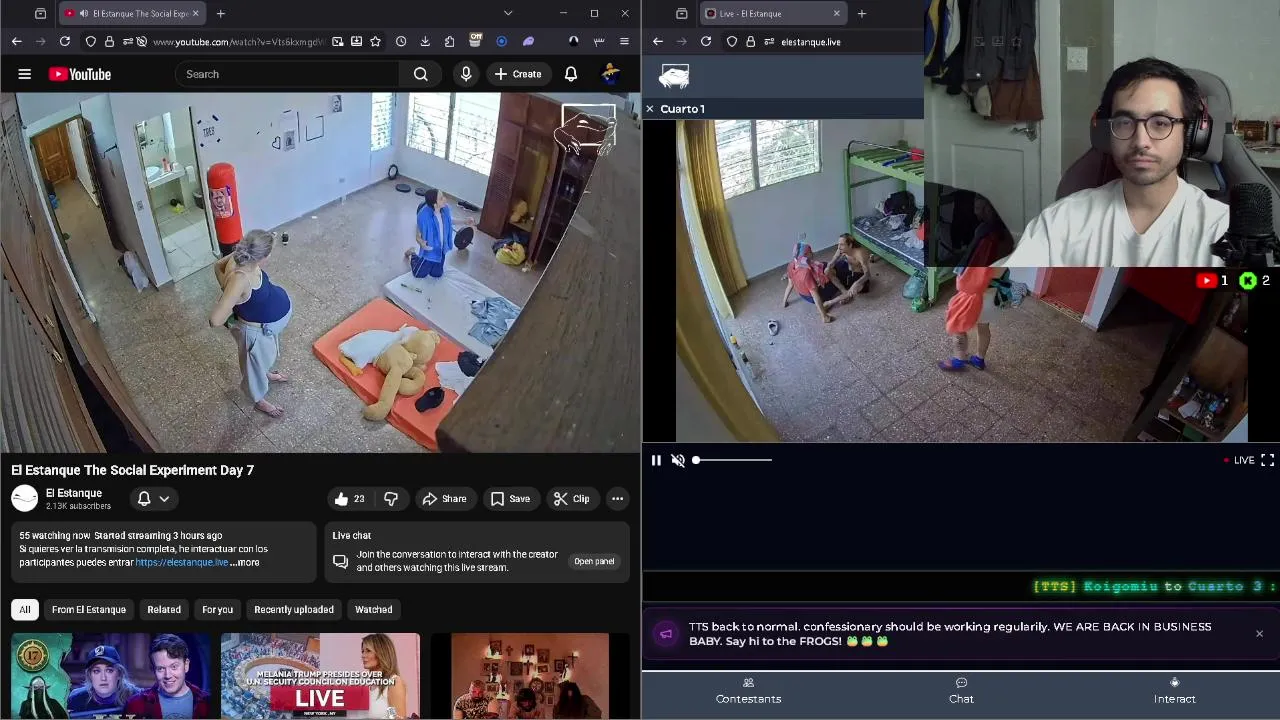This screenshot has height=720, width=1280.
Task: Select the From El Estanque filter chip
Action: coord(89,609)
